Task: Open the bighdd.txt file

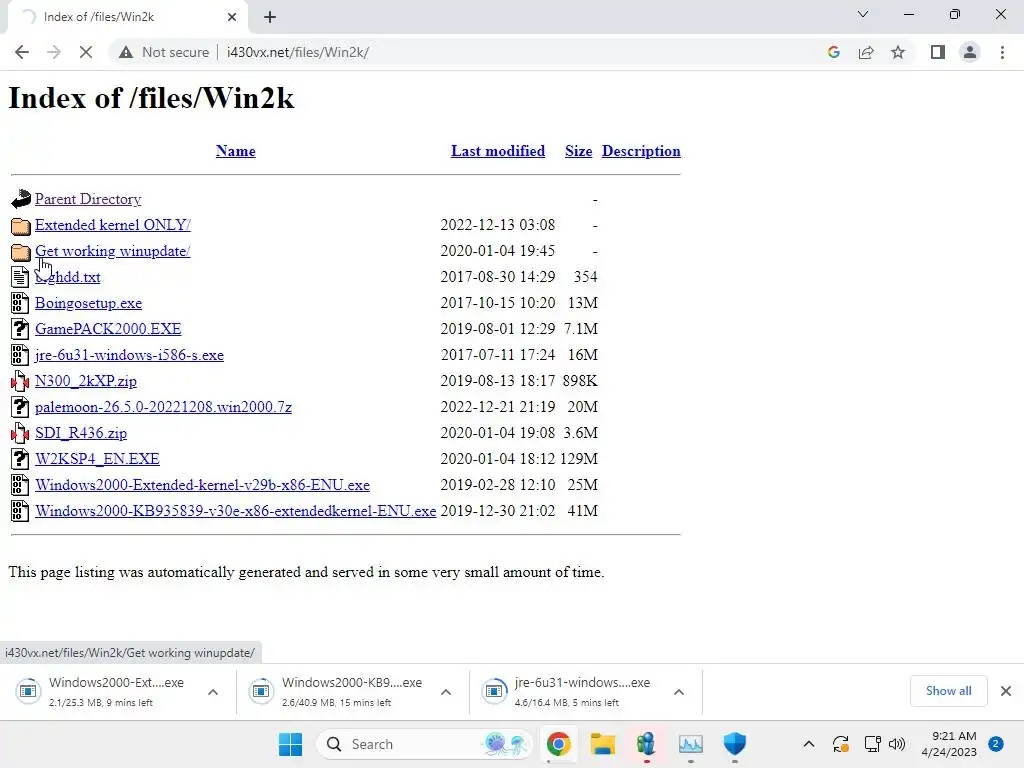Action: [x=68, y=278]
